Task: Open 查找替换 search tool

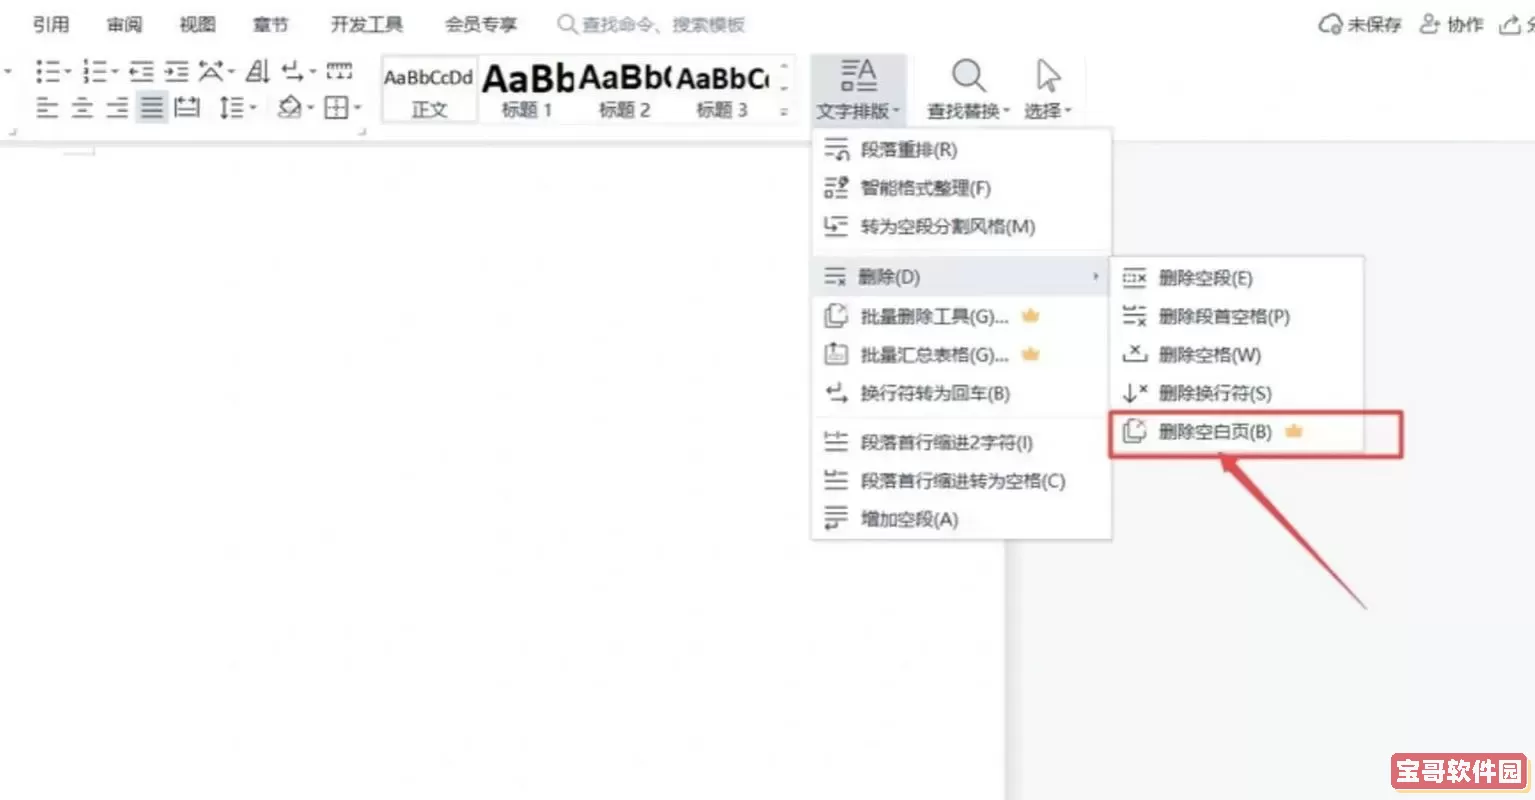Action: point(968,89)
